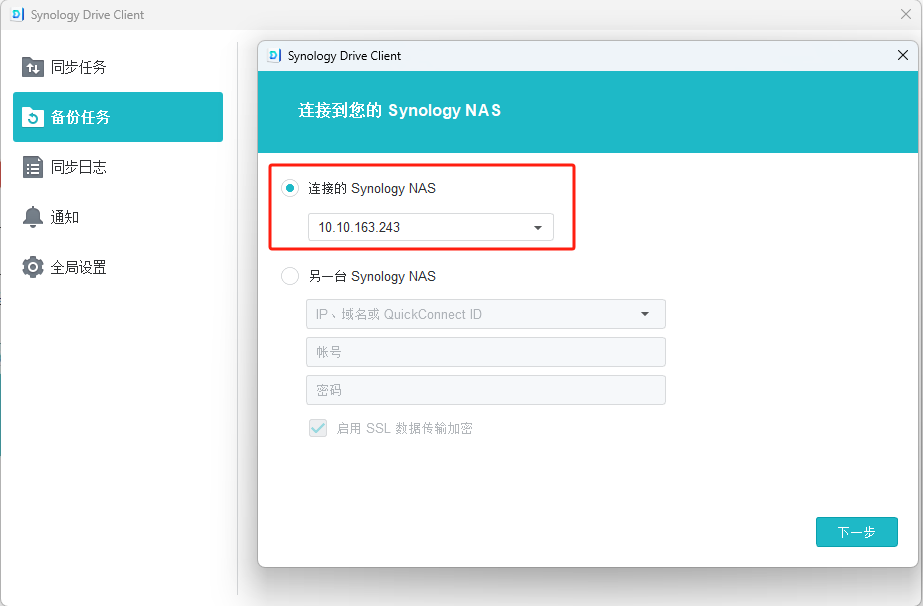Click the 密码 password input field

(x=486, y=390)
